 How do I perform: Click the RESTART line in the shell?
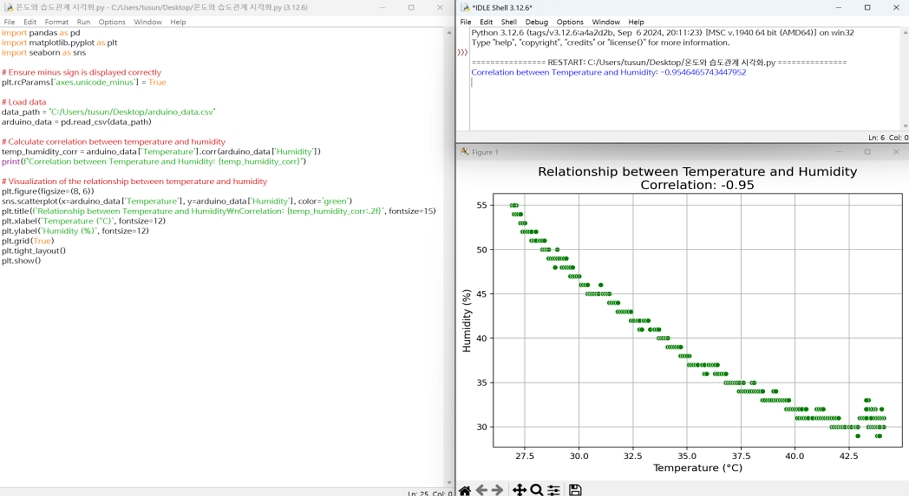pos(659,63)
